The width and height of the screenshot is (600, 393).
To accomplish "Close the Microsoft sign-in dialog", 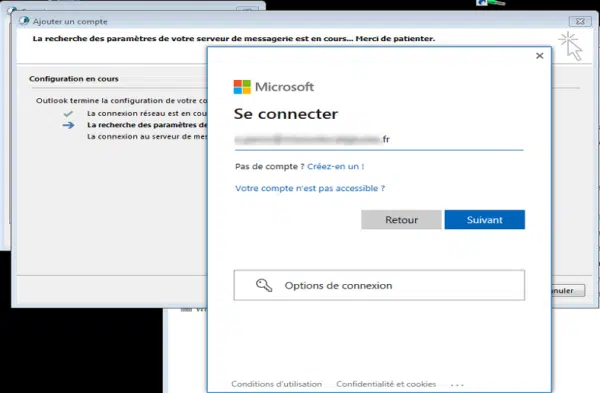I will pyautogui.click(x=540, y=56).
